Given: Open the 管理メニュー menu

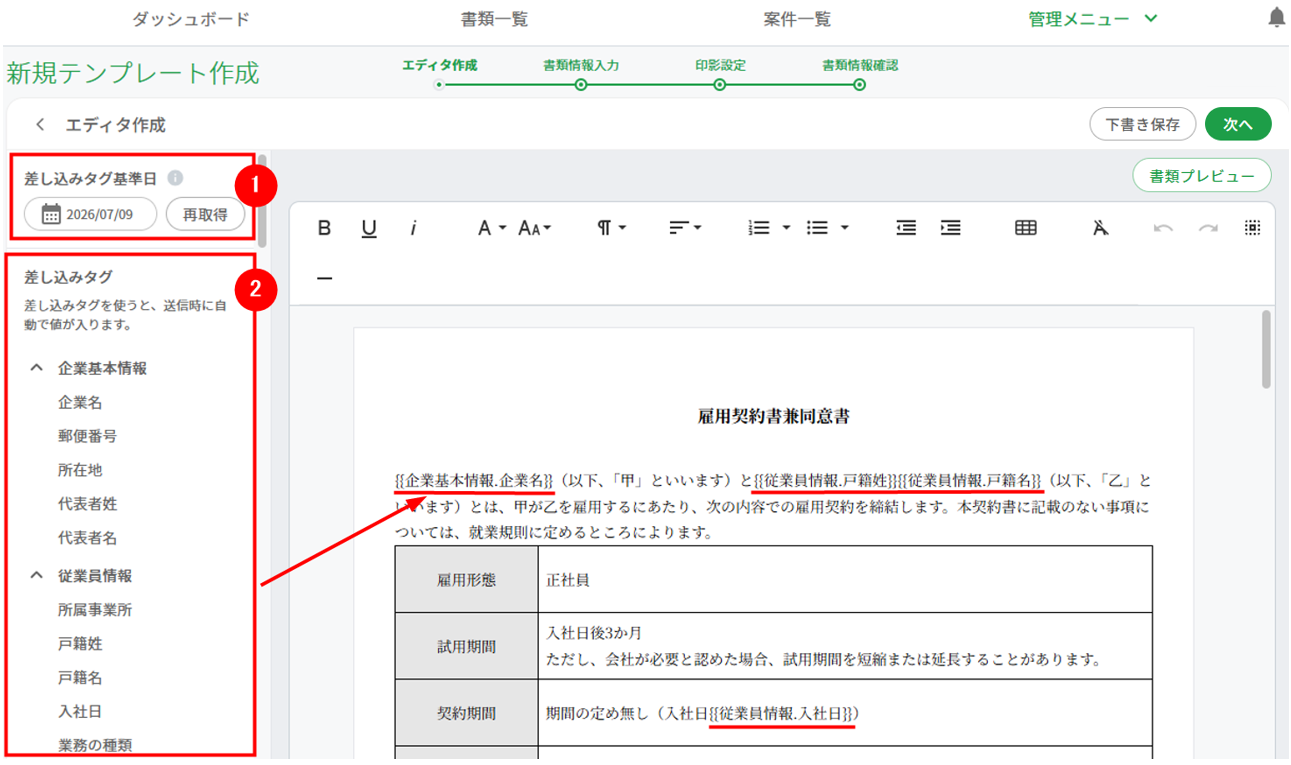Looking at the screenshot, I should [1093, 19].
